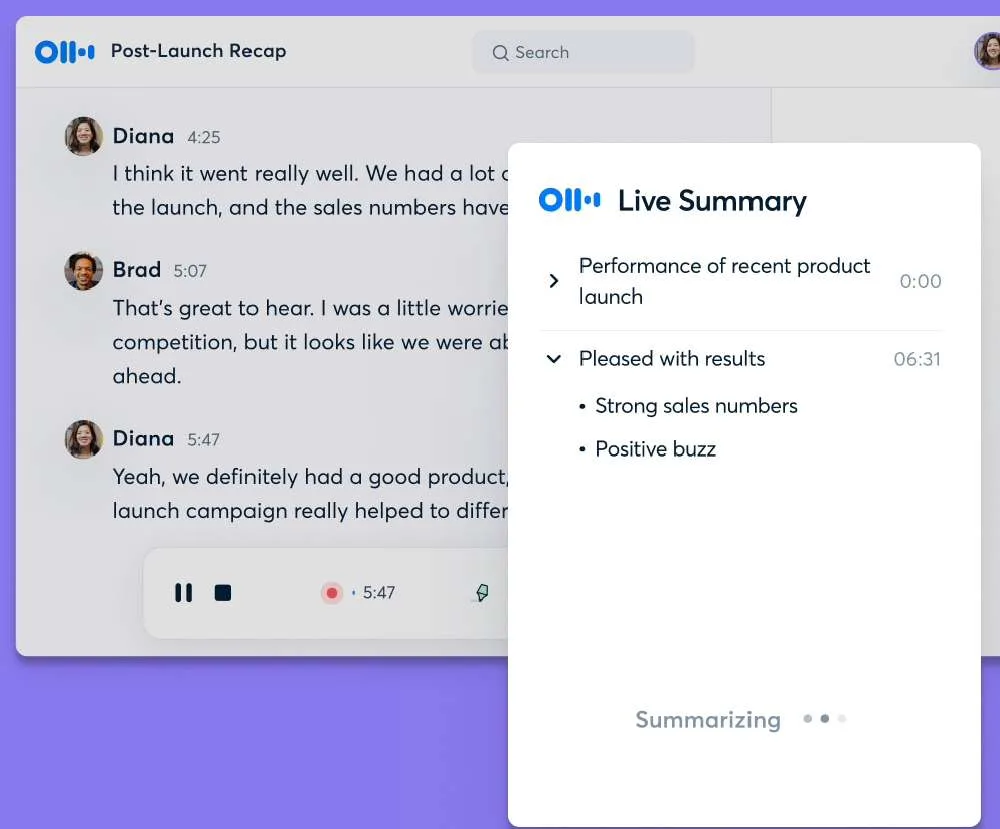Viewport: 1000px width, 829px height.
Task: Click the magnifying glass search icon
Action: coord(500,53)
